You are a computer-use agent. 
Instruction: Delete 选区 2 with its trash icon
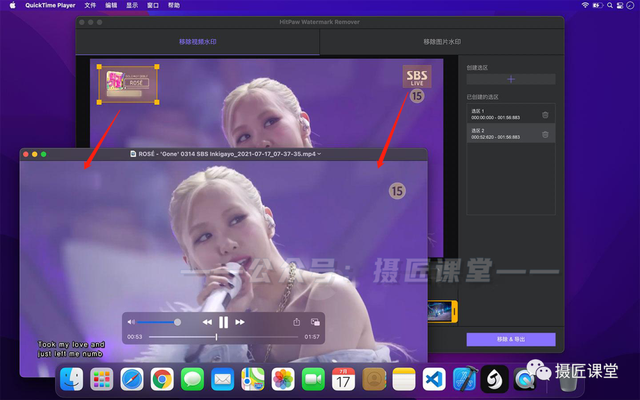(545, 134)
